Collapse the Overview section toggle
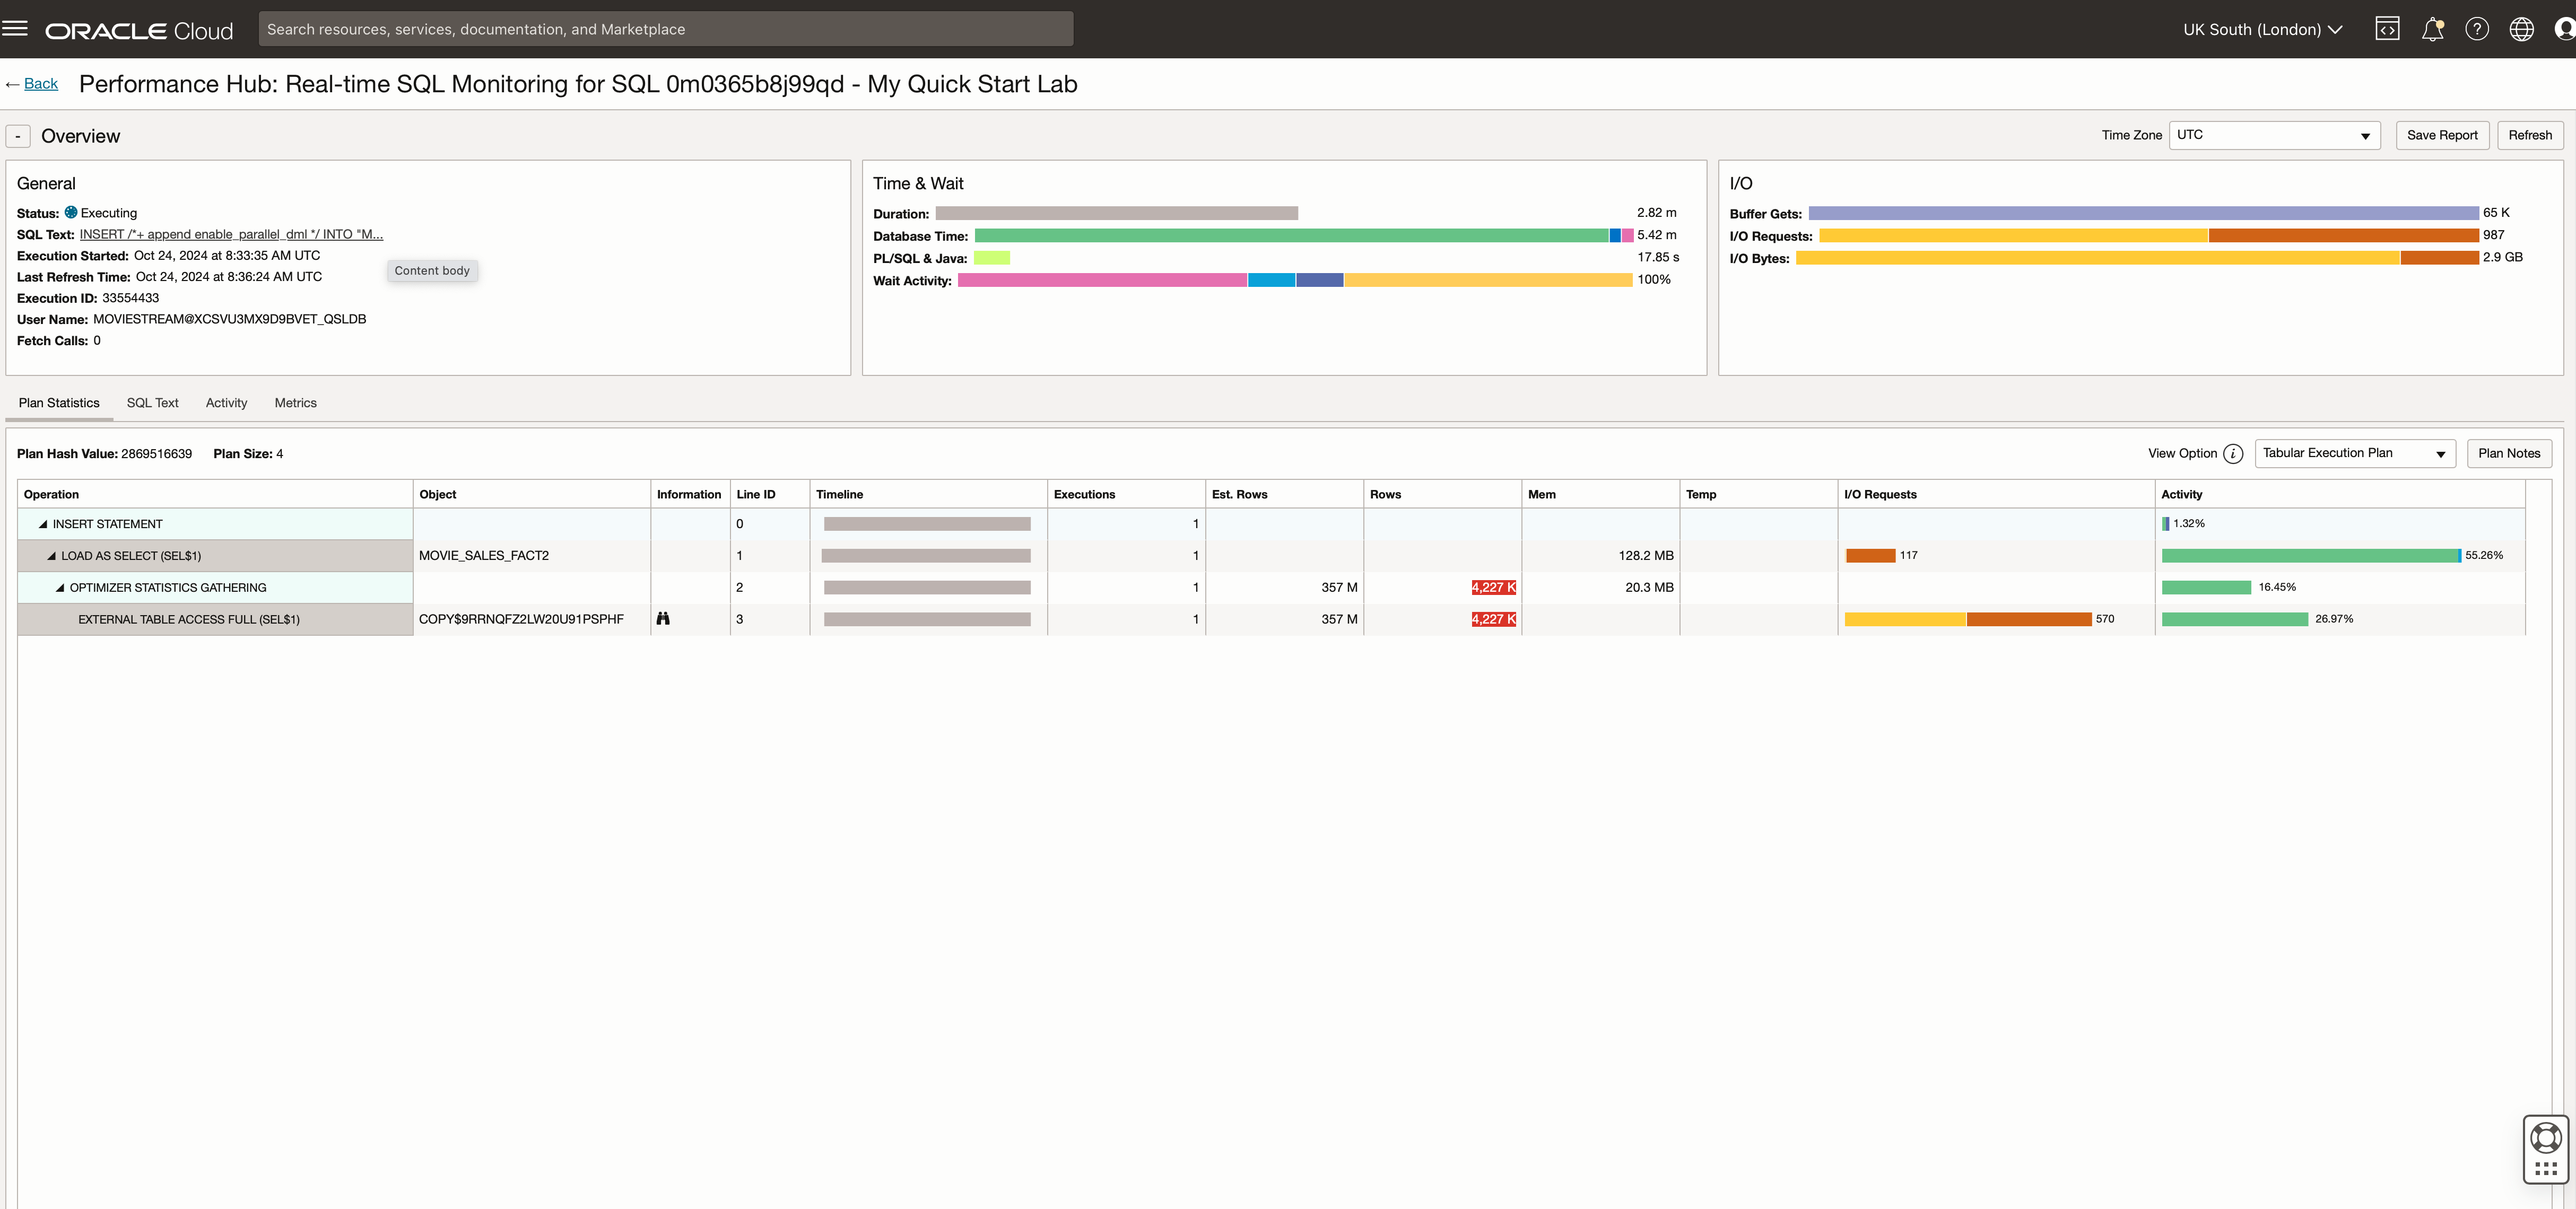2576x1209 pixels. 18,136
